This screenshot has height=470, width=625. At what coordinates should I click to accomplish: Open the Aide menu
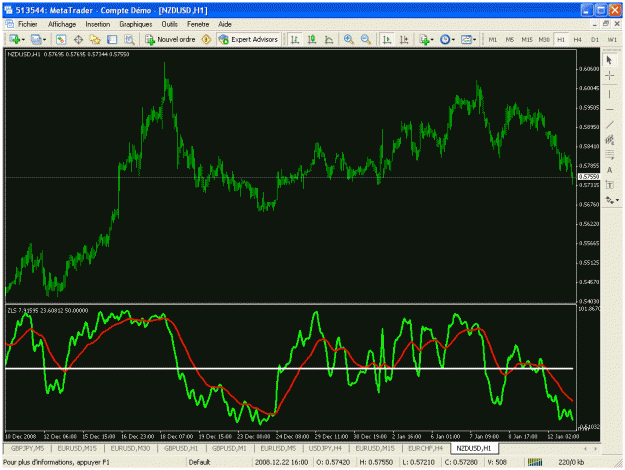225,24
